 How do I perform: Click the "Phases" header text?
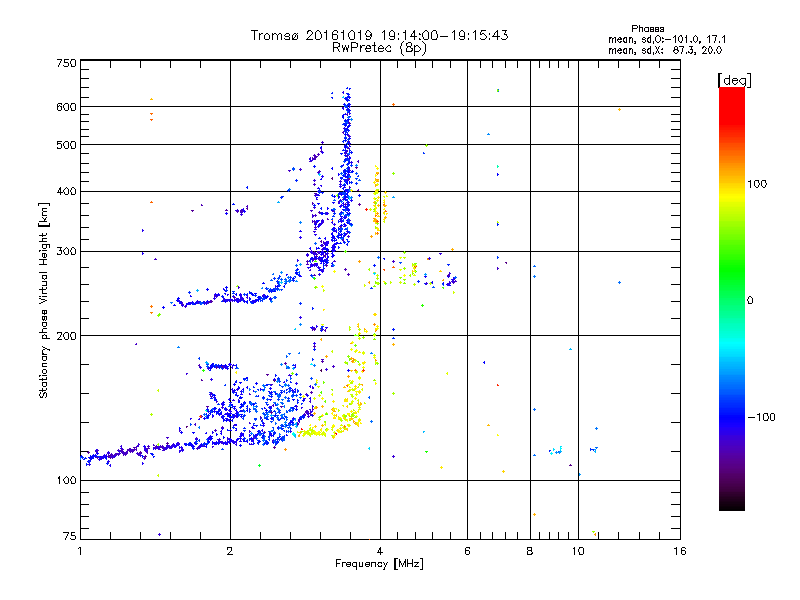click(x=647, y=29)
